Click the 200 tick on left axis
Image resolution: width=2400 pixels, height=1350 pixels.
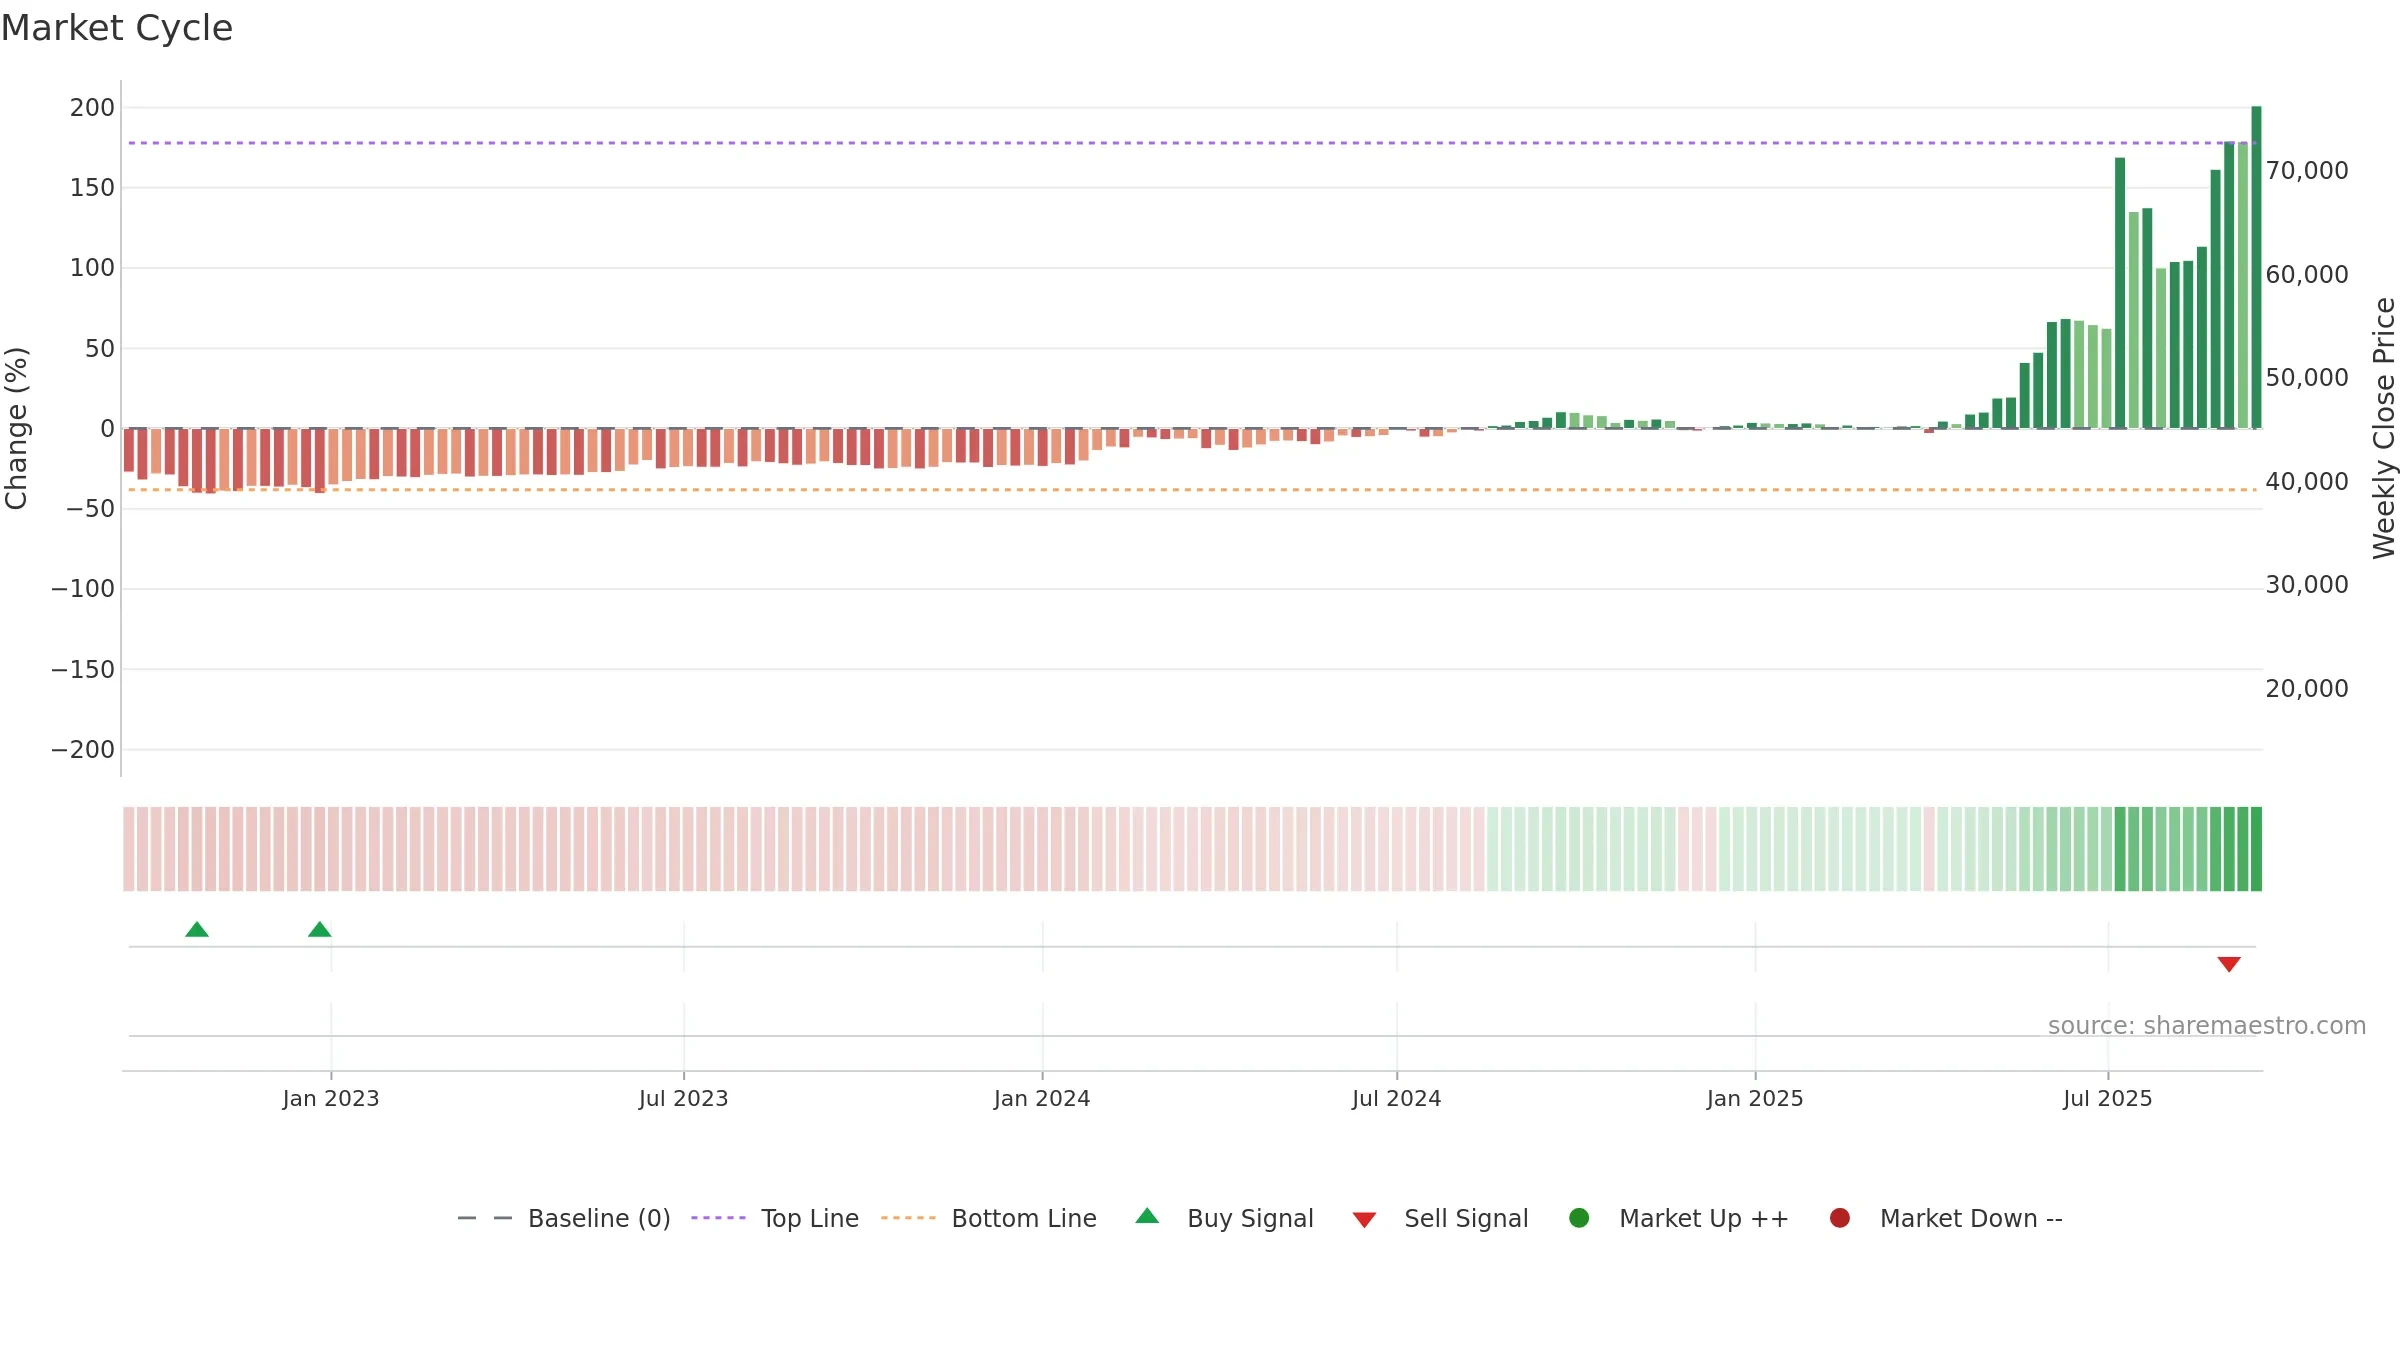pyautogui.click(x=92, y=108)
